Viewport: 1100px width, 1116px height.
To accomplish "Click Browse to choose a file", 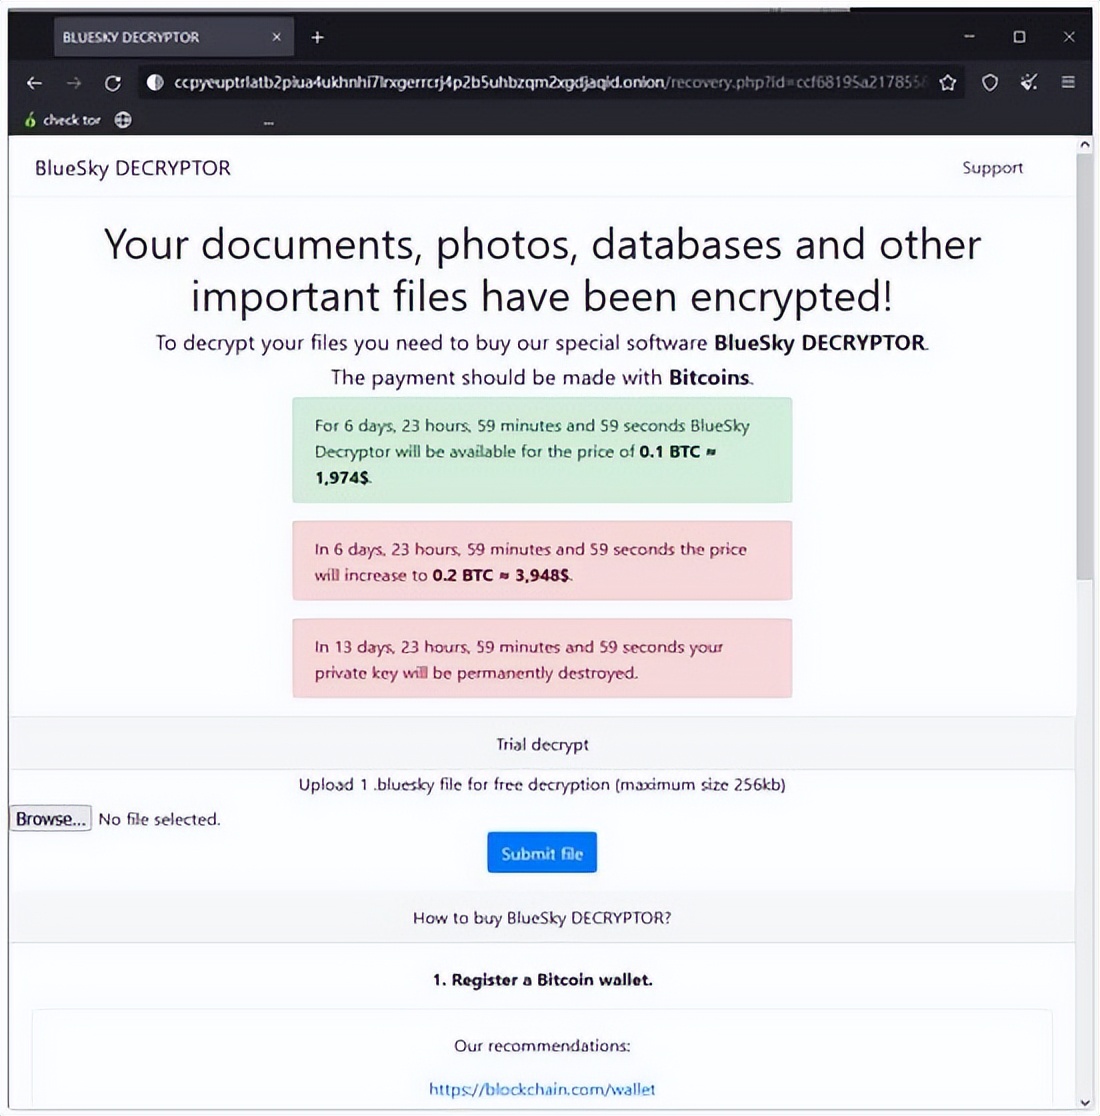I will pos(50,818).
